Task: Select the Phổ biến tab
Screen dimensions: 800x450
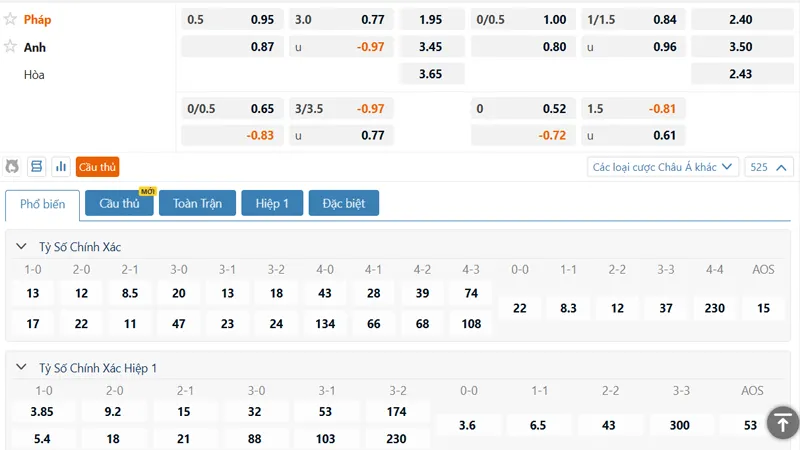Action: pyautogui.click(x=43, y=204)
